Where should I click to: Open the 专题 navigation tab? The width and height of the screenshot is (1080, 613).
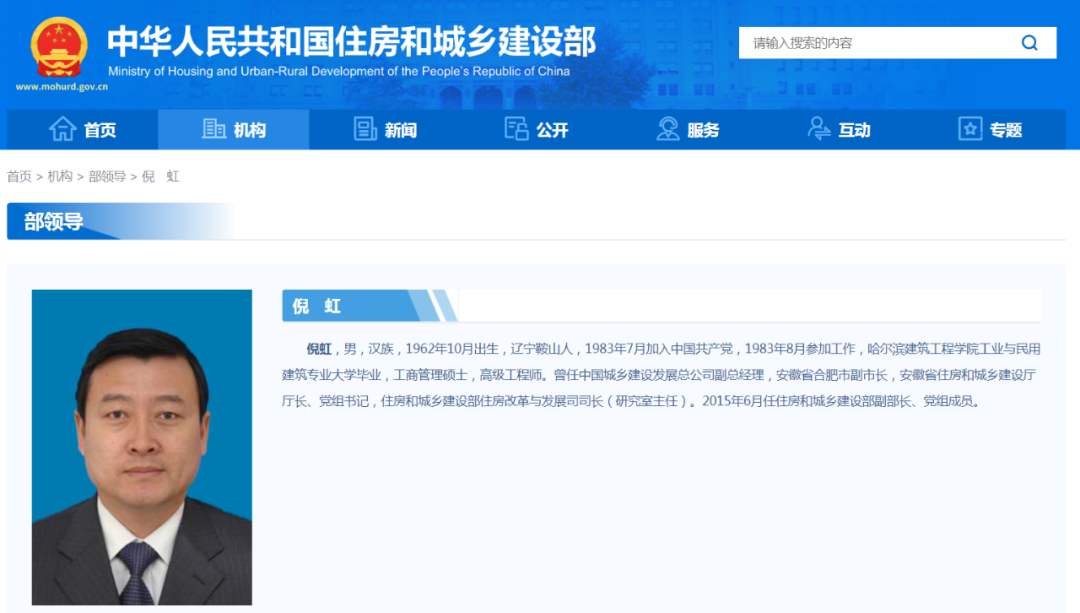tap(990, 129)
